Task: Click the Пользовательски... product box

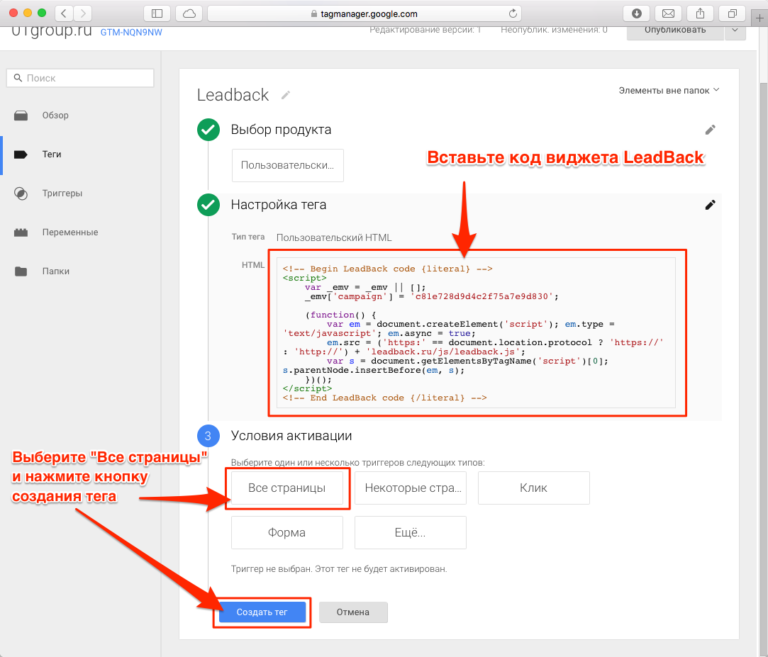Action: pos(288,166)
